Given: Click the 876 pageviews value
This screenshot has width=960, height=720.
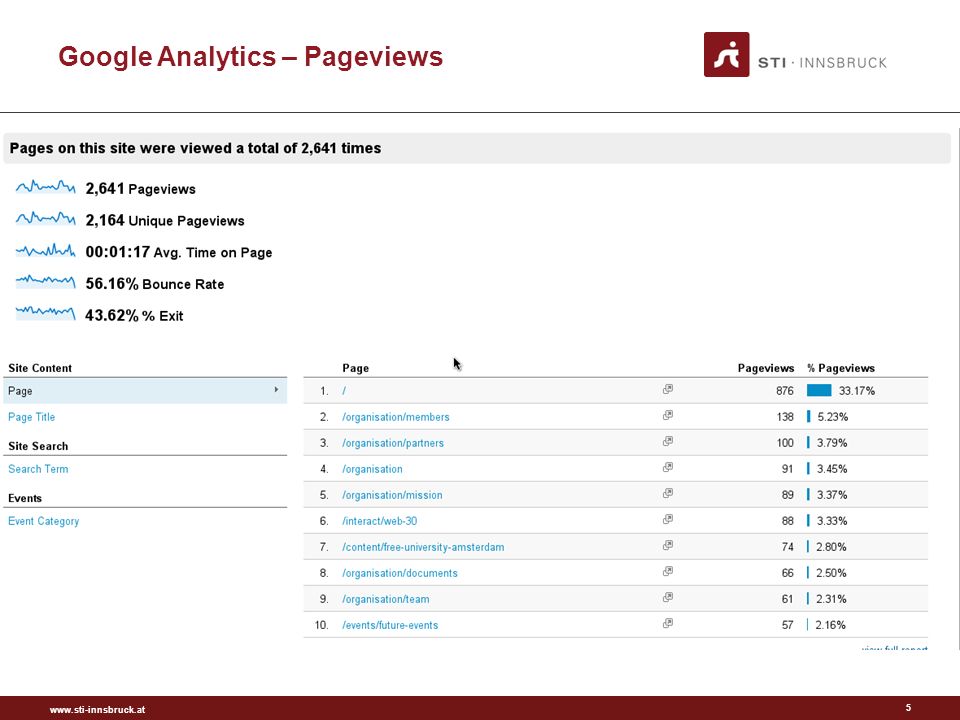Looking at the screenshot, I should point(785,391).
